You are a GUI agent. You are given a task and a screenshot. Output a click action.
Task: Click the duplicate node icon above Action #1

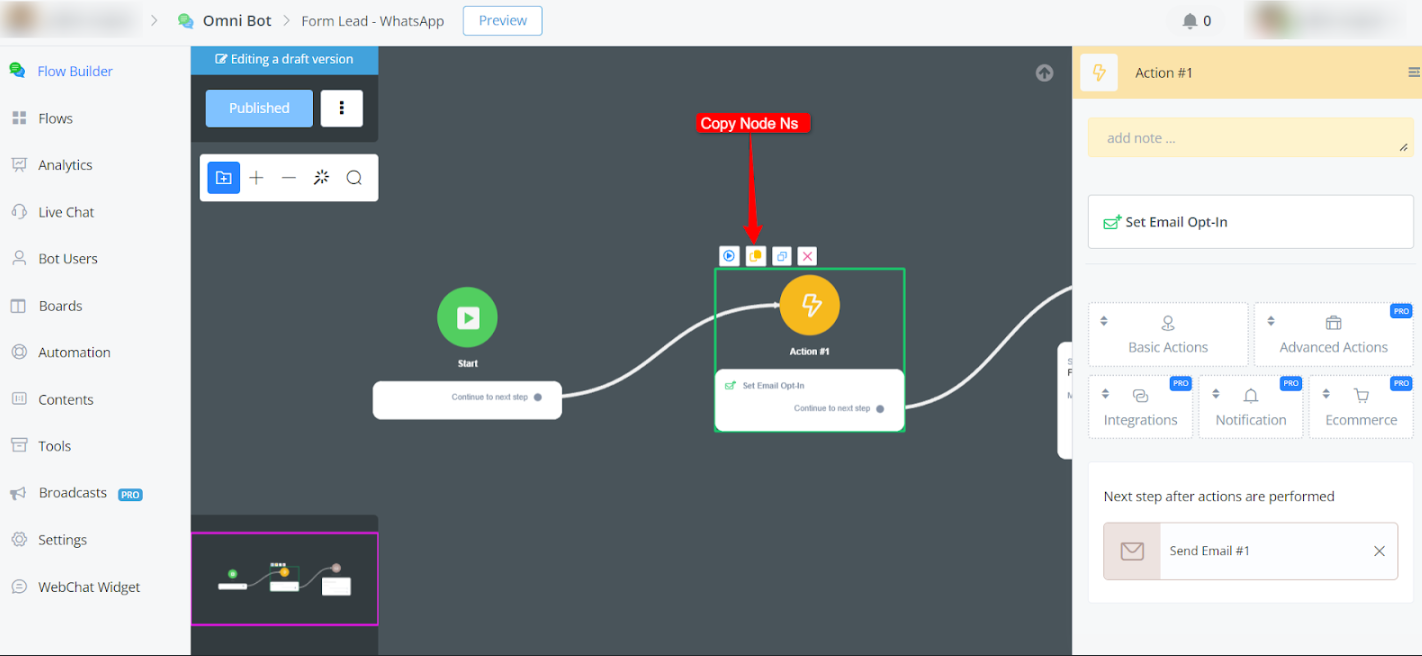(782, 256)
